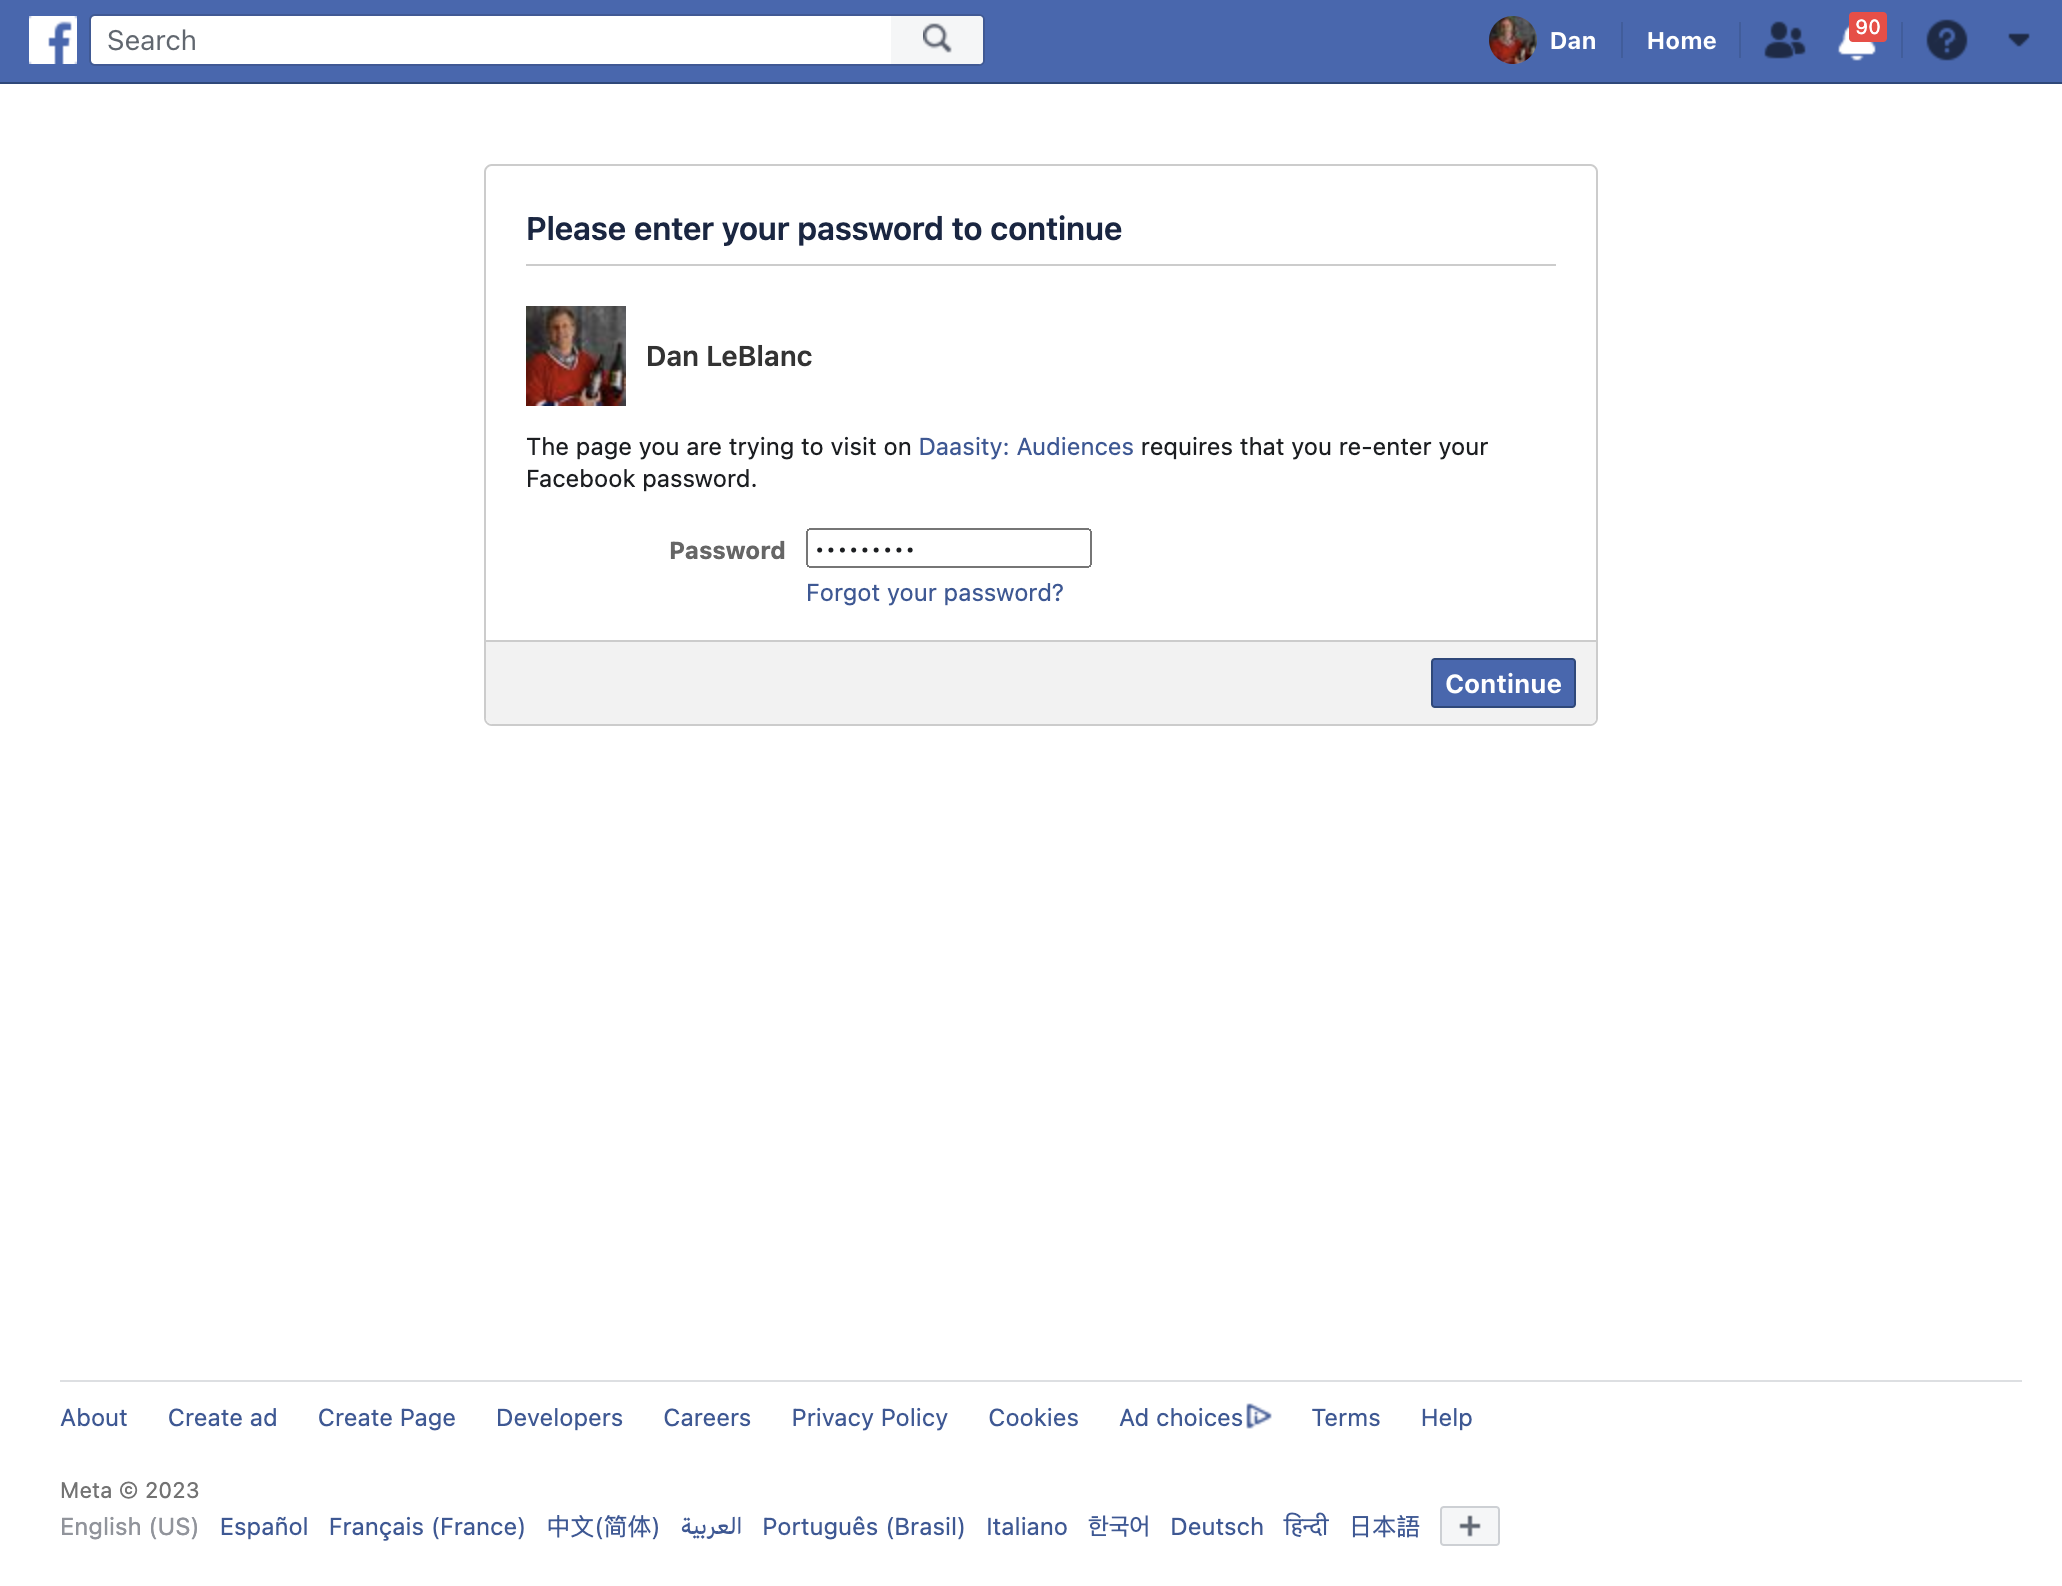
Task: Expand the account menu dropdown arrow
Action: 2018,40
